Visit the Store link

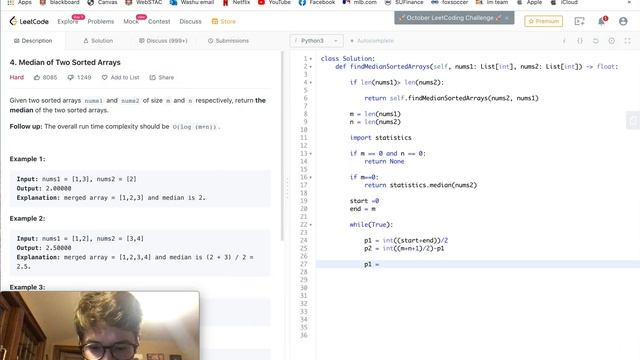click(224, 21)
